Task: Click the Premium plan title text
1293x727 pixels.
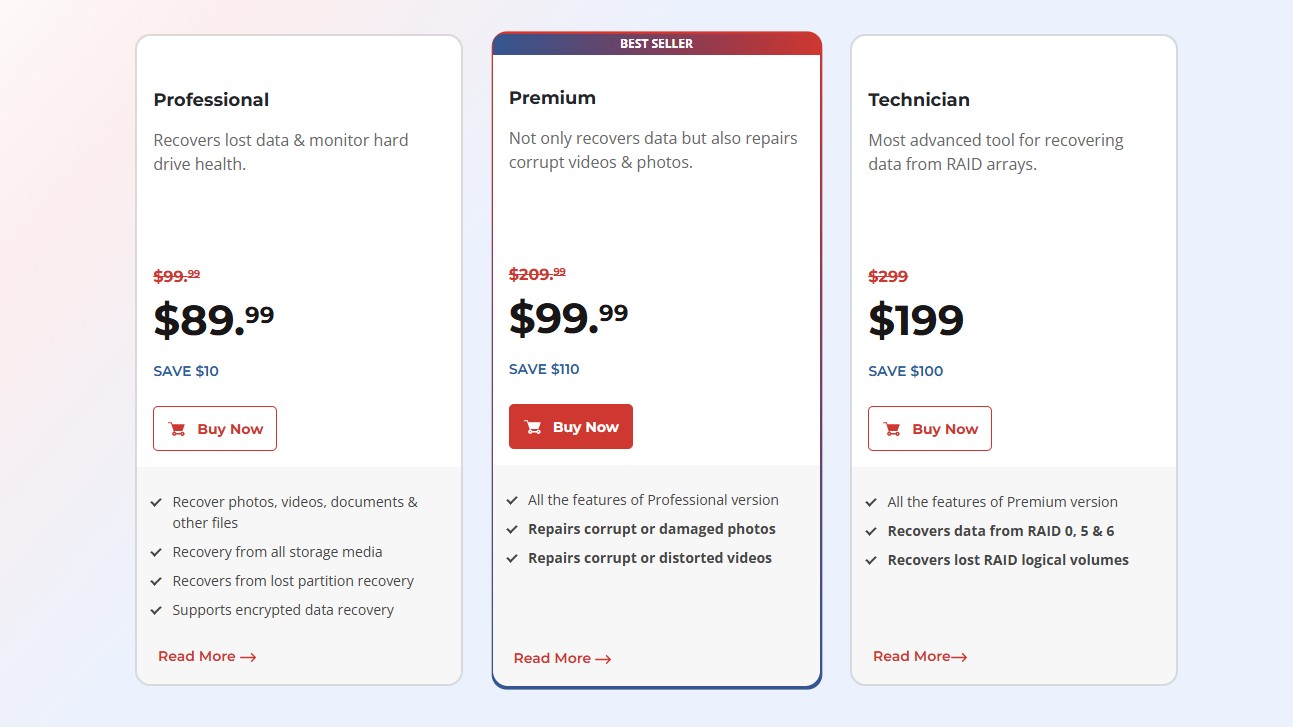Action: 552,98
